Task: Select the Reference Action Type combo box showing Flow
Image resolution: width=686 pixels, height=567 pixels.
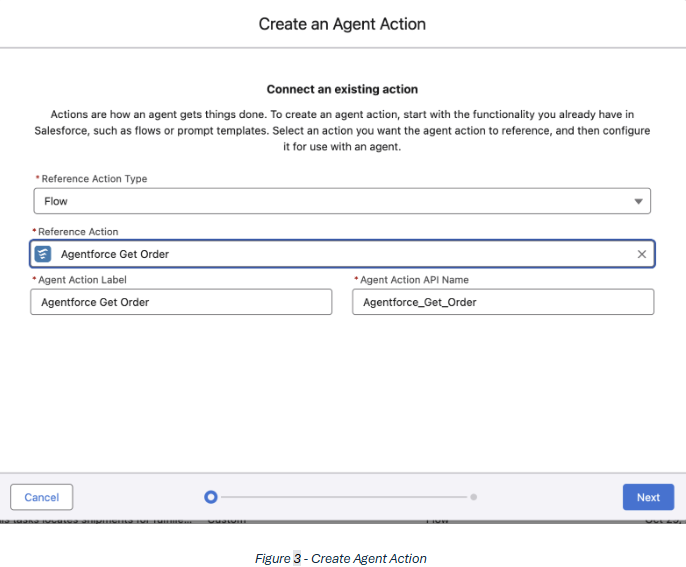Action: click(342, 201)
